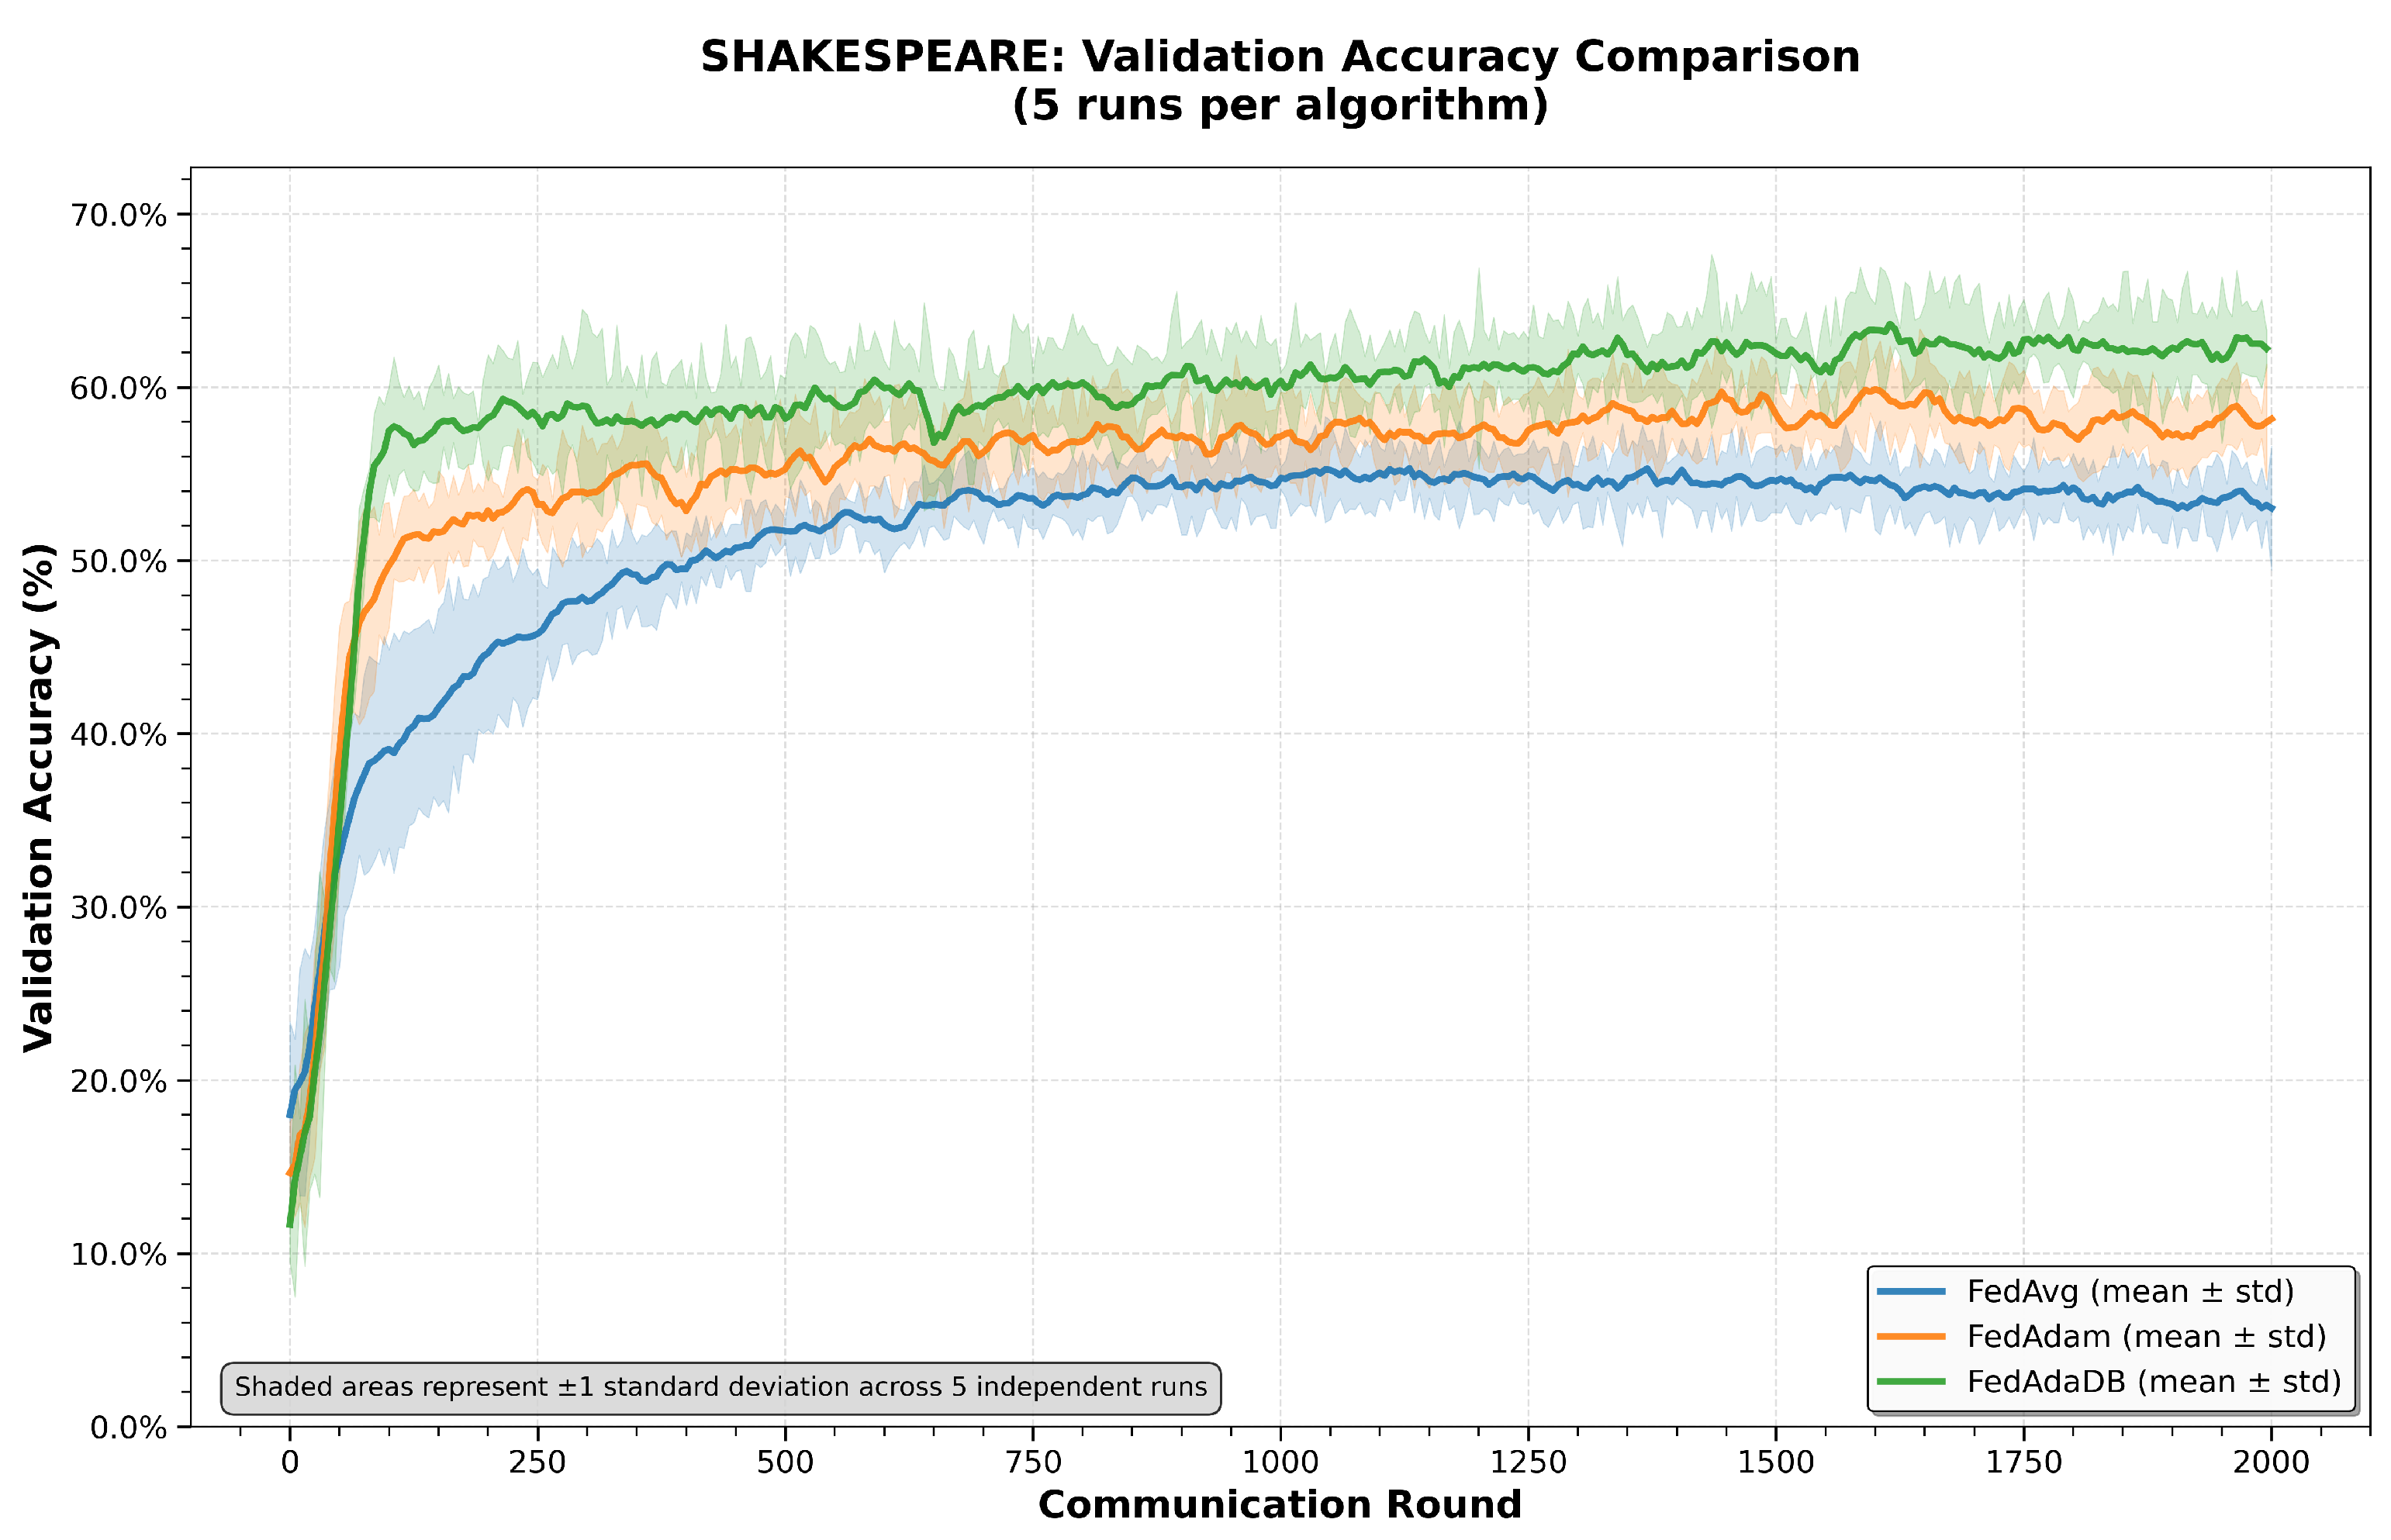2391x1540 pixels.
Task: Click the 50.0% y-axis tick label
Action: [x=118, y=561]
